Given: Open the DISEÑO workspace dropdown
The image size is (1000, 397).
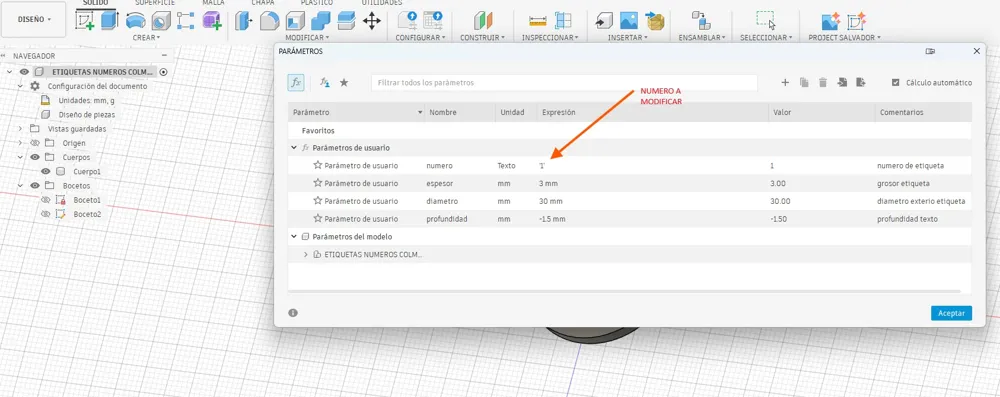Looking at the screenshot, I should pos(34,20).
